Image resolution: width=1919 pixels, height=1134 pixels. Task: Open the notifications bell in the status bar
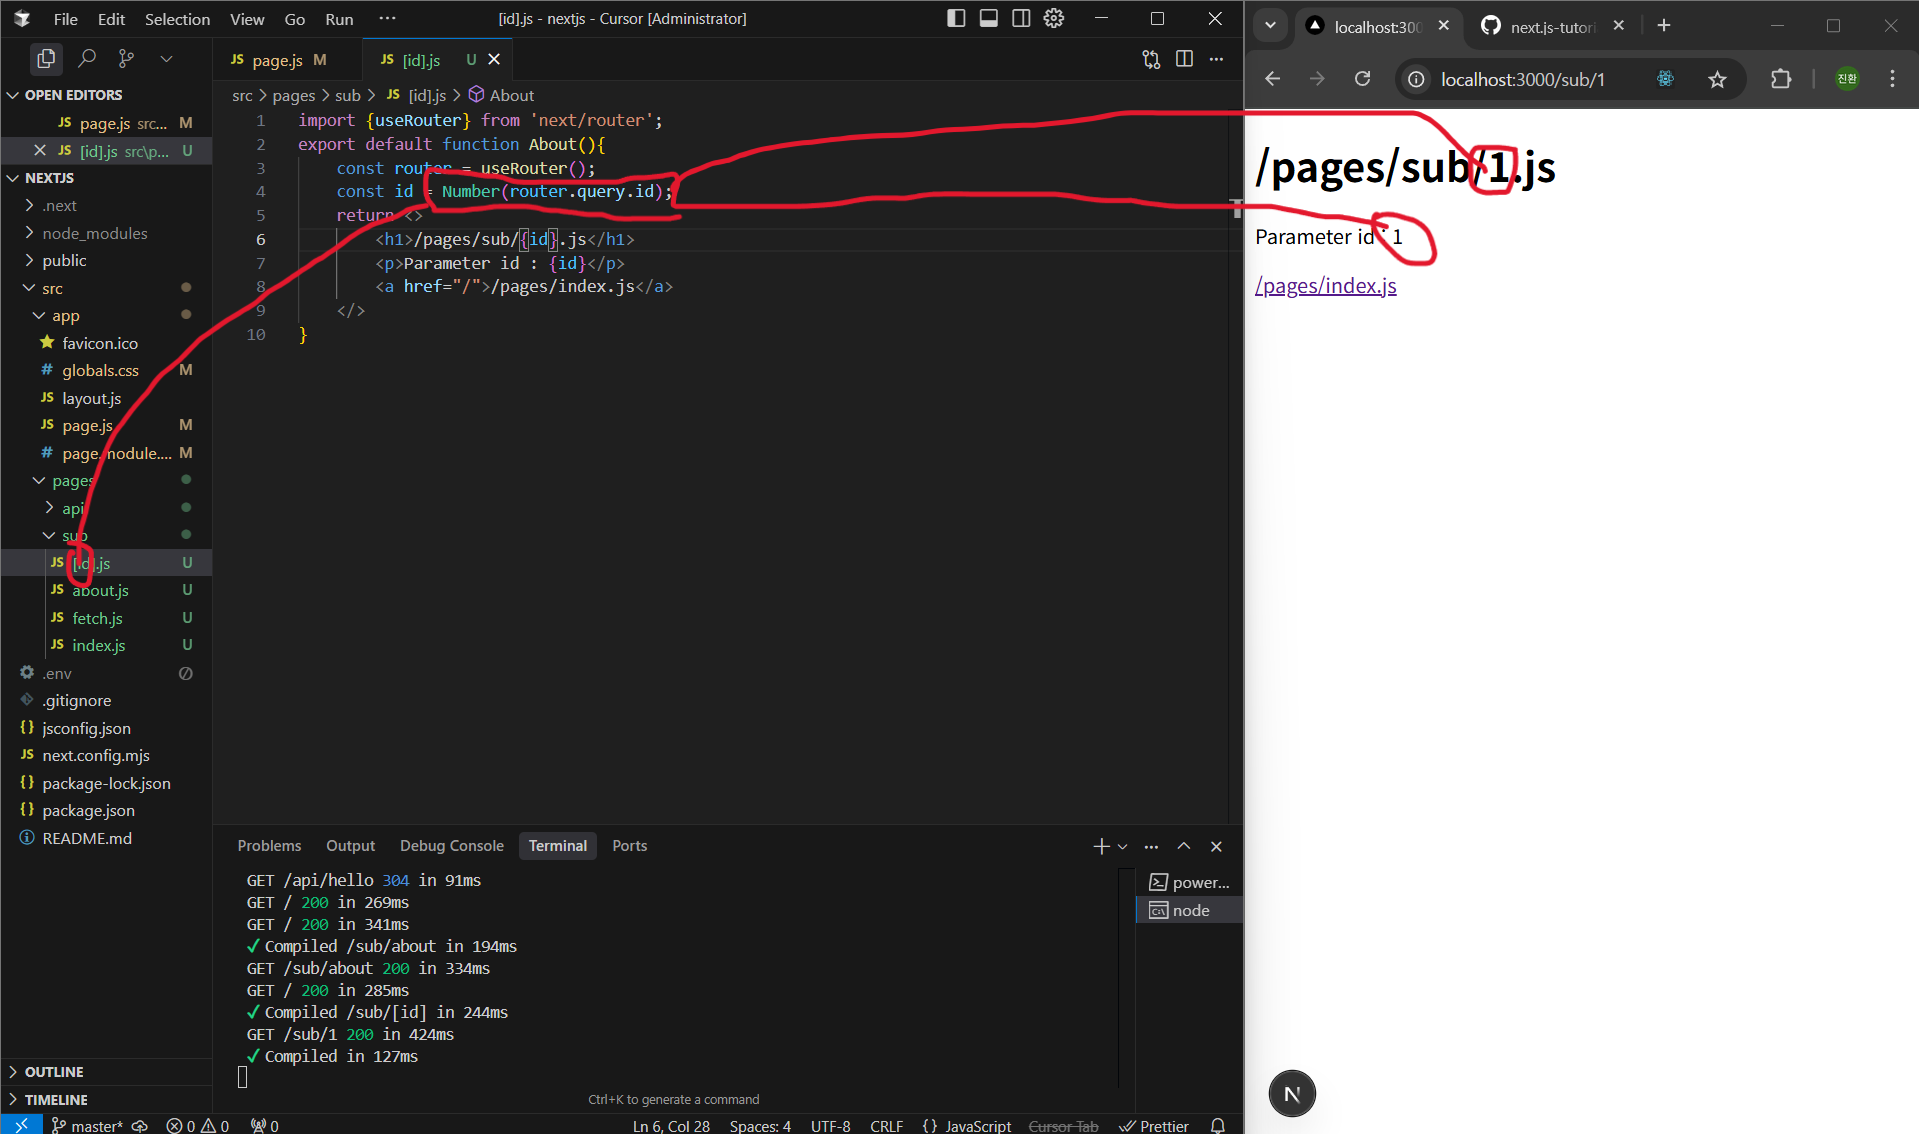coord(1216,1125)
